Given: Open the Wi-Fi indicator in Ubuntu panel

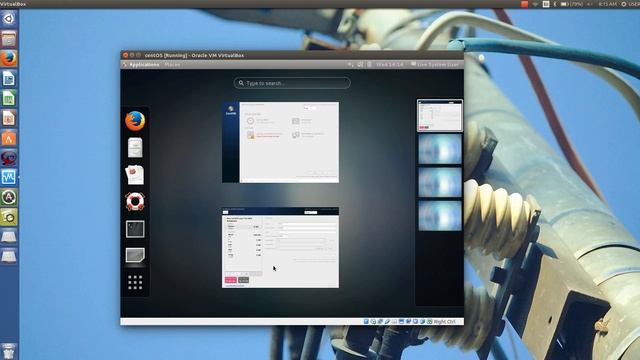Looking at the screenshot, I should click(x=535, y=4).
